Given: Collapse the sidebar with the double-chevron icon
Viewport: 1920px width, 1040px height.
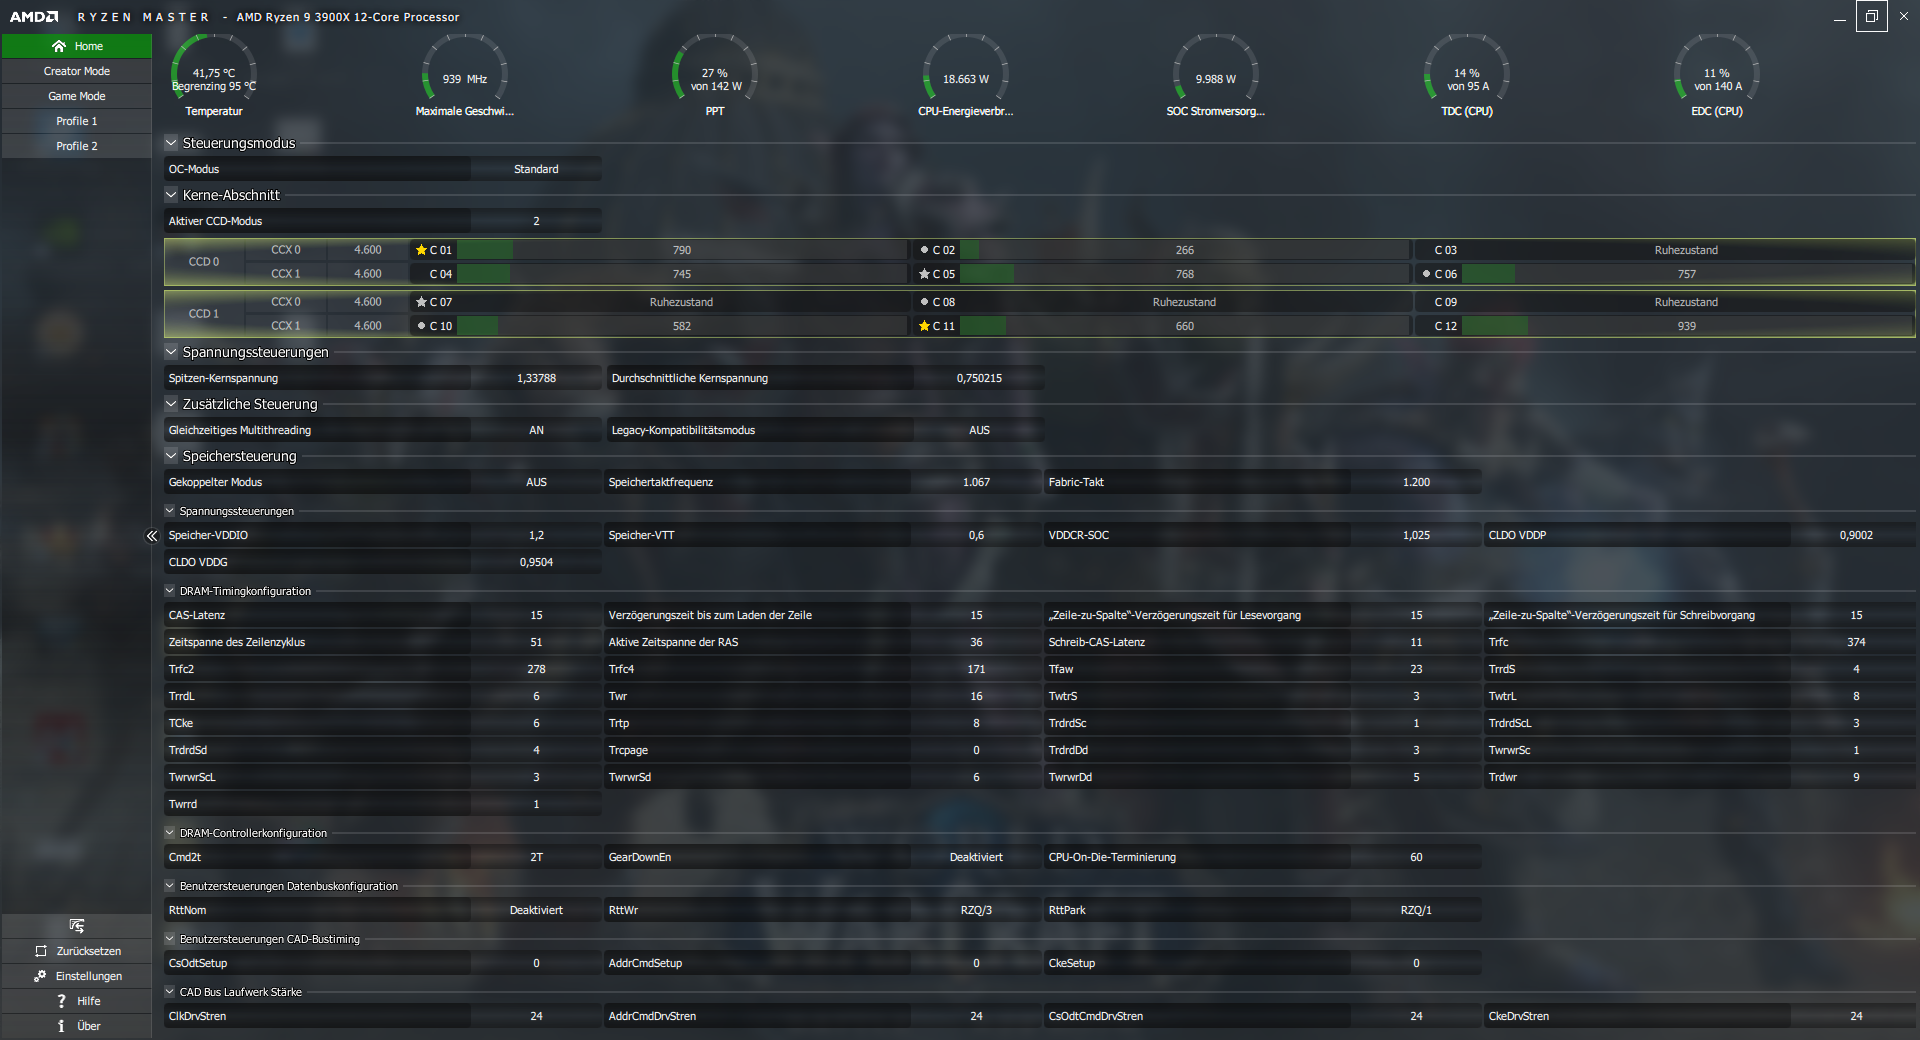Looking at the screenshot, I should coord(152,536).
